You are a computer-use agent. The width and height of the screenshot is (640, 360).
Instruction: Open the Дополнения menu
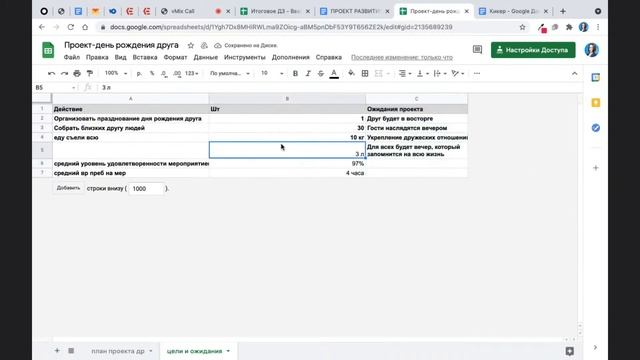pyautogui.click(x=291, y=58)
